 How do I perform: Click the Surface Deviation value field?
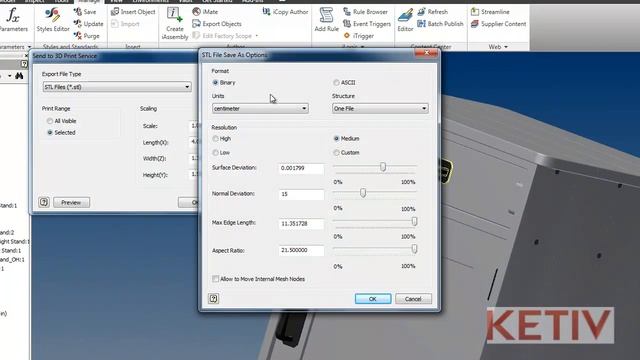(x=301, y=168)
